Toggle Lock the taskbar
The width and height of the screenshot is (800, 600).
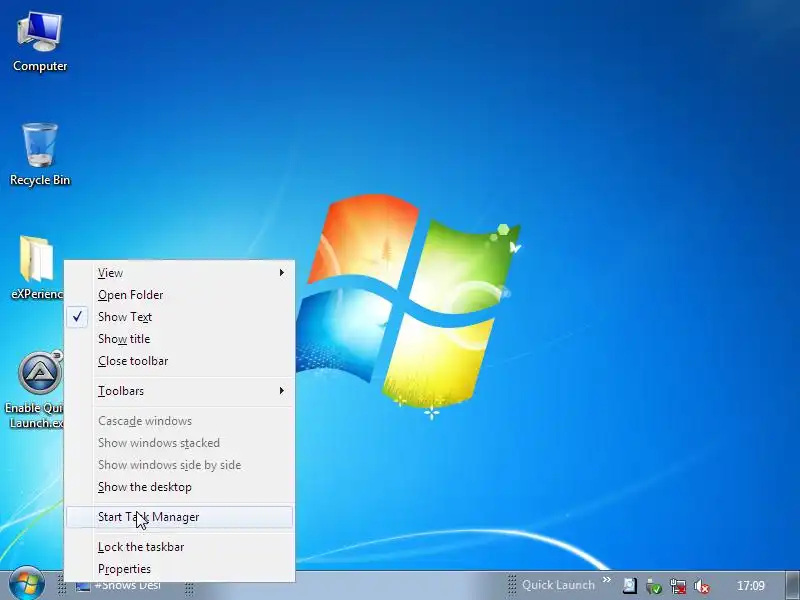point(180,547)
